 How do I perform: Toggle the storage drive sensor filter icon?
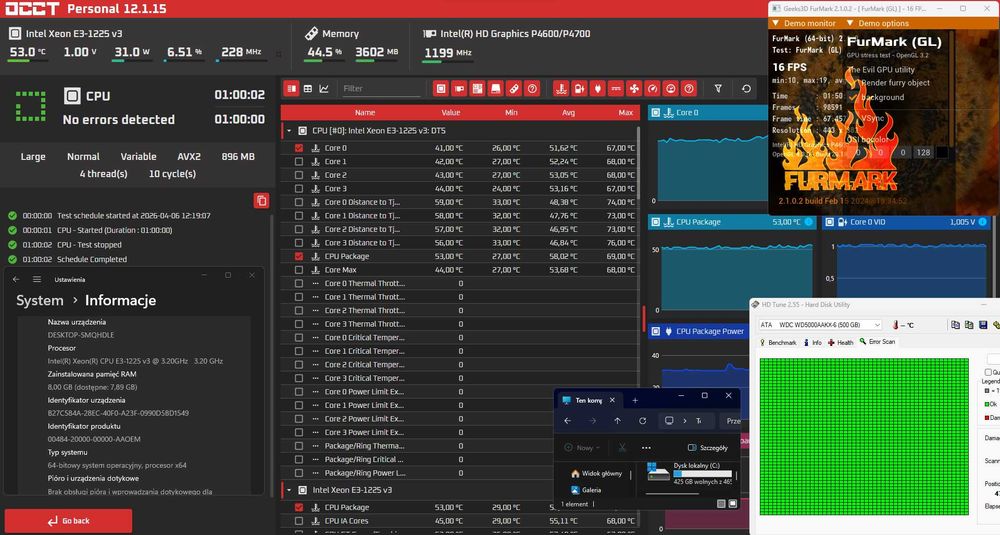pyautogui.click(x=496, y=89)
